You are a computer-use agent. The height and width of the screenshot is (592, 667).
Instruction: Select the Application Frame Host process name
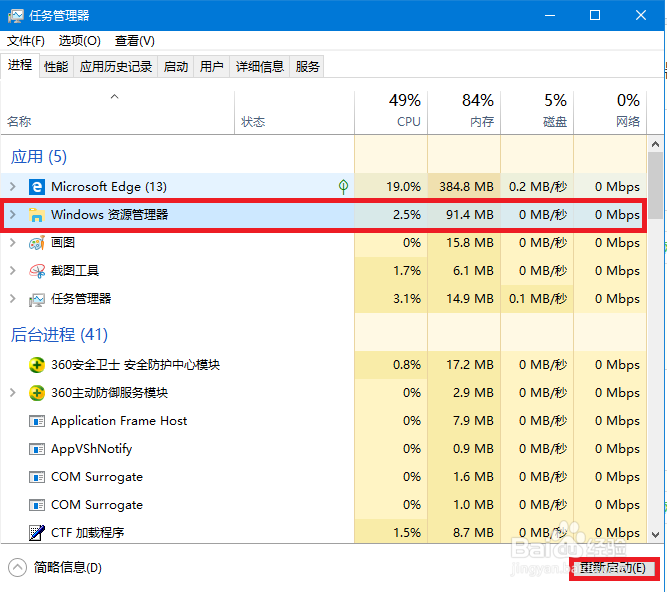[119, 421]
